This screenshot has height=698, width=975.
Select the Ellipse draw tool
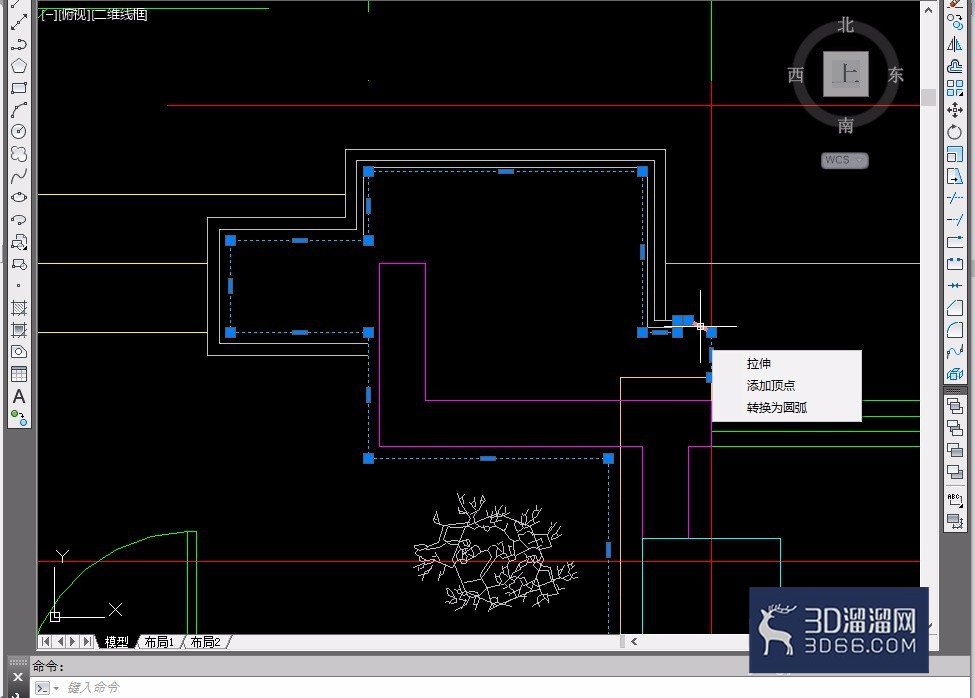point(19,198)
